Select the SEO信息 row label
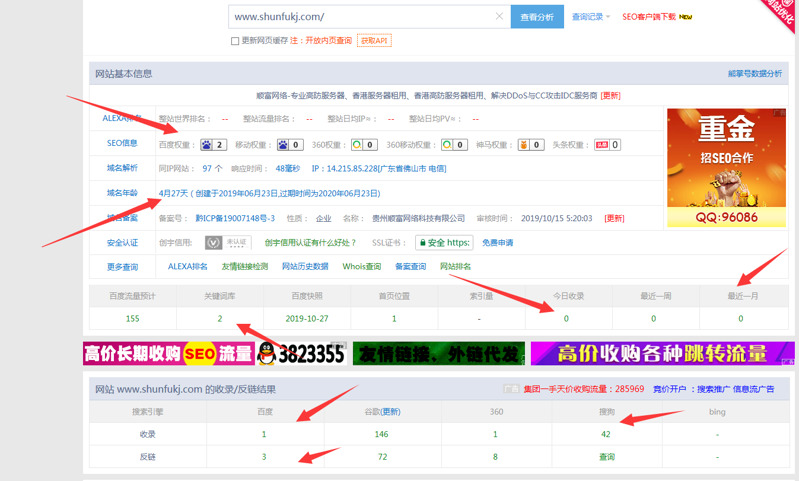 tap(122, 143)
